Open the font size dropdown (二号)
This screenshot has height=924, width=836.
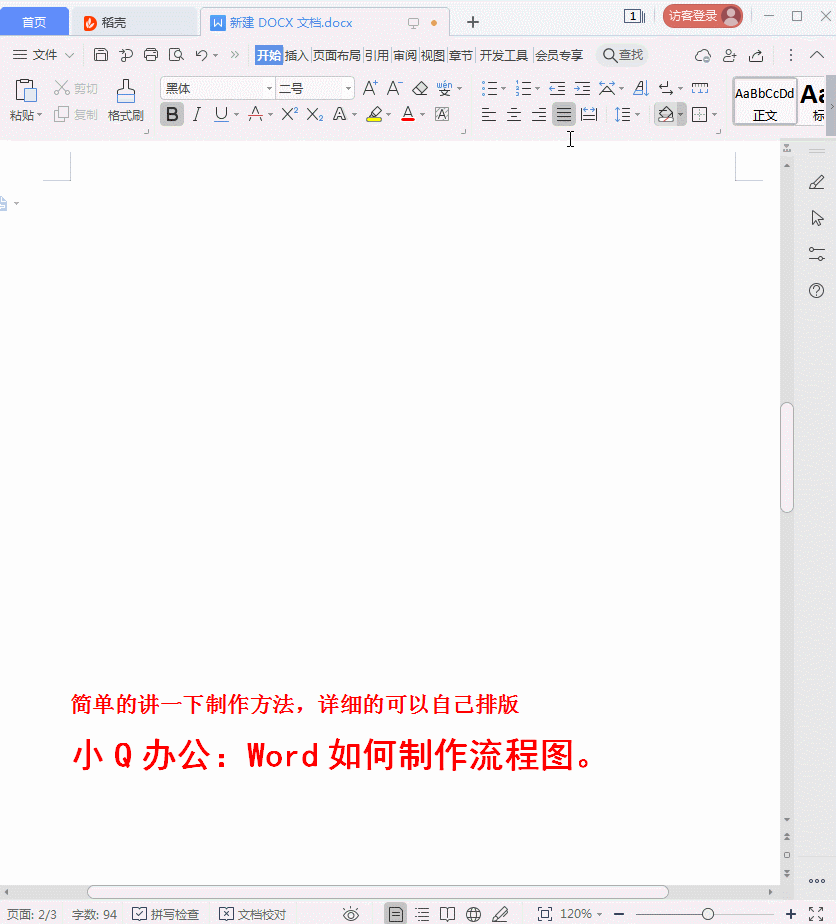click(348, 88)
